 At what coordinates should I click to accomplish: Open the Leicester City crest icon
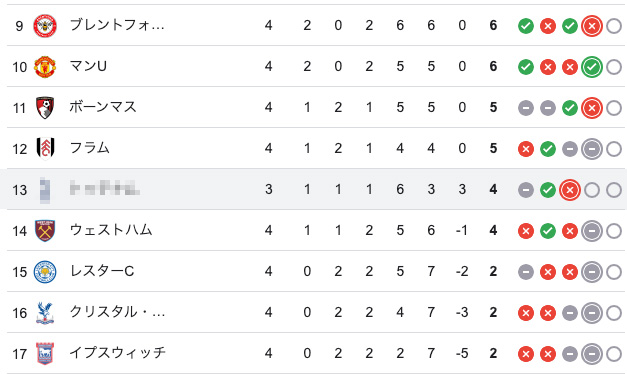[45, 272]
